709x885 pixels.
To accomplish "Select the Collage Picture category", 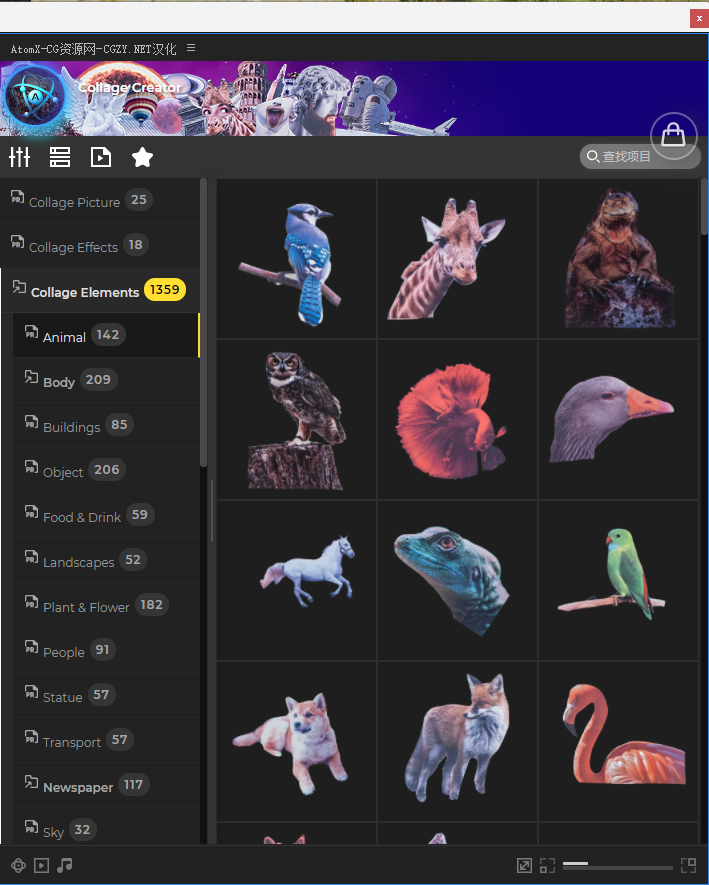I will [x=100, y=200].
